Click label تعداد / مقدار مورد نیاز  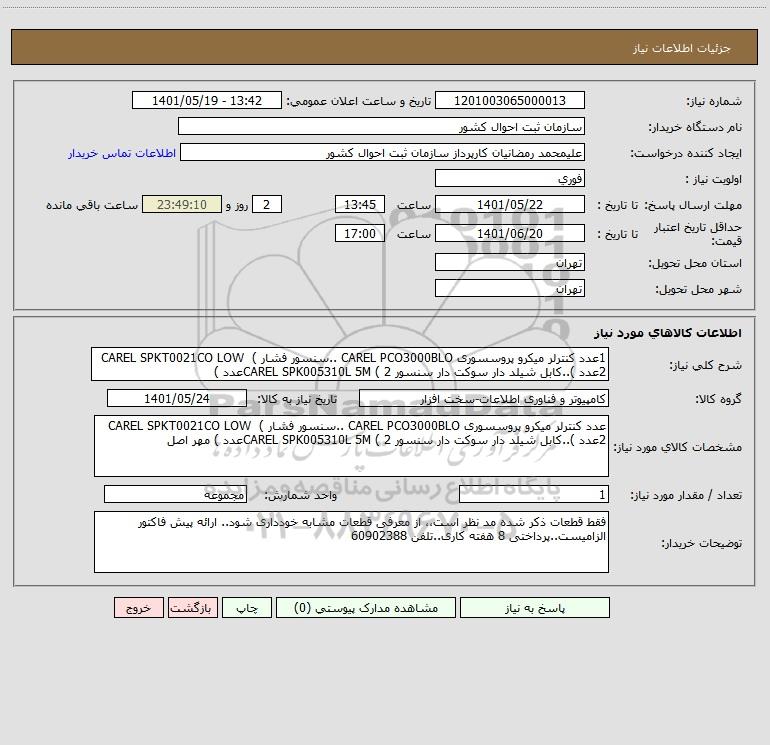tap(687, 496)
